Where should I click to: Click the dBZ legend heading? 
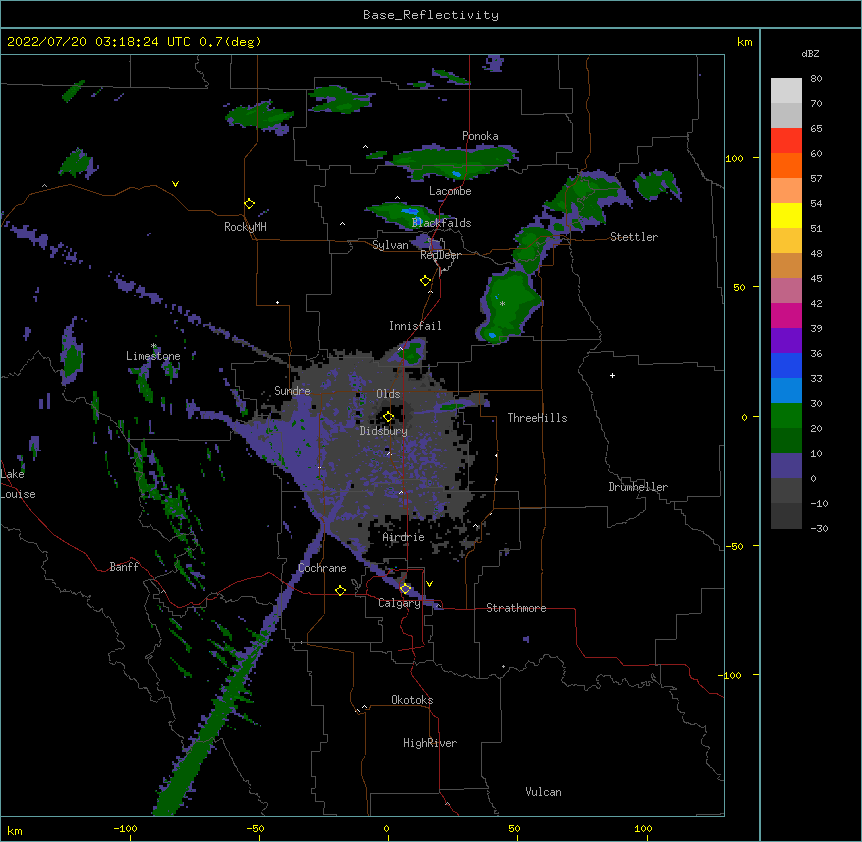[x=810, y=54]
